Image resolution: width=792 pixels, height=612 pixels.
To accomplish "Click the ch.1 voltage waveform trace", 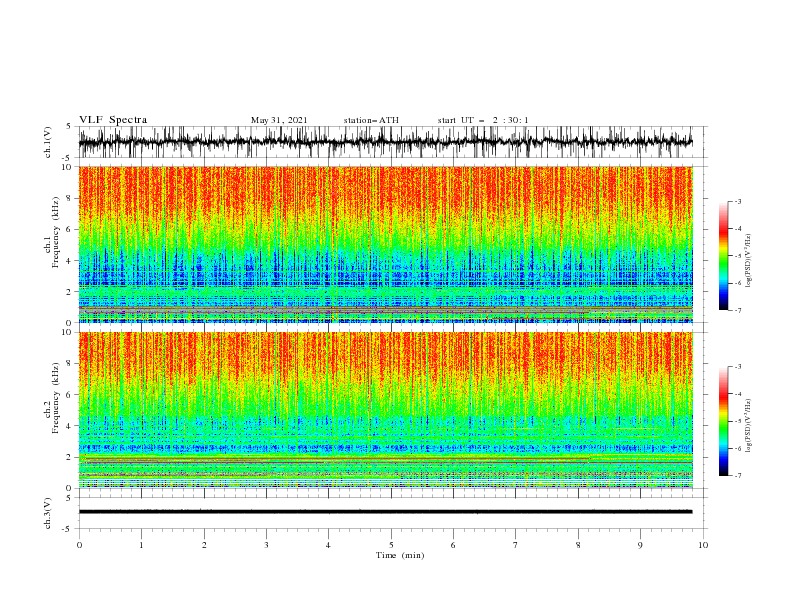I will (386, 142).
